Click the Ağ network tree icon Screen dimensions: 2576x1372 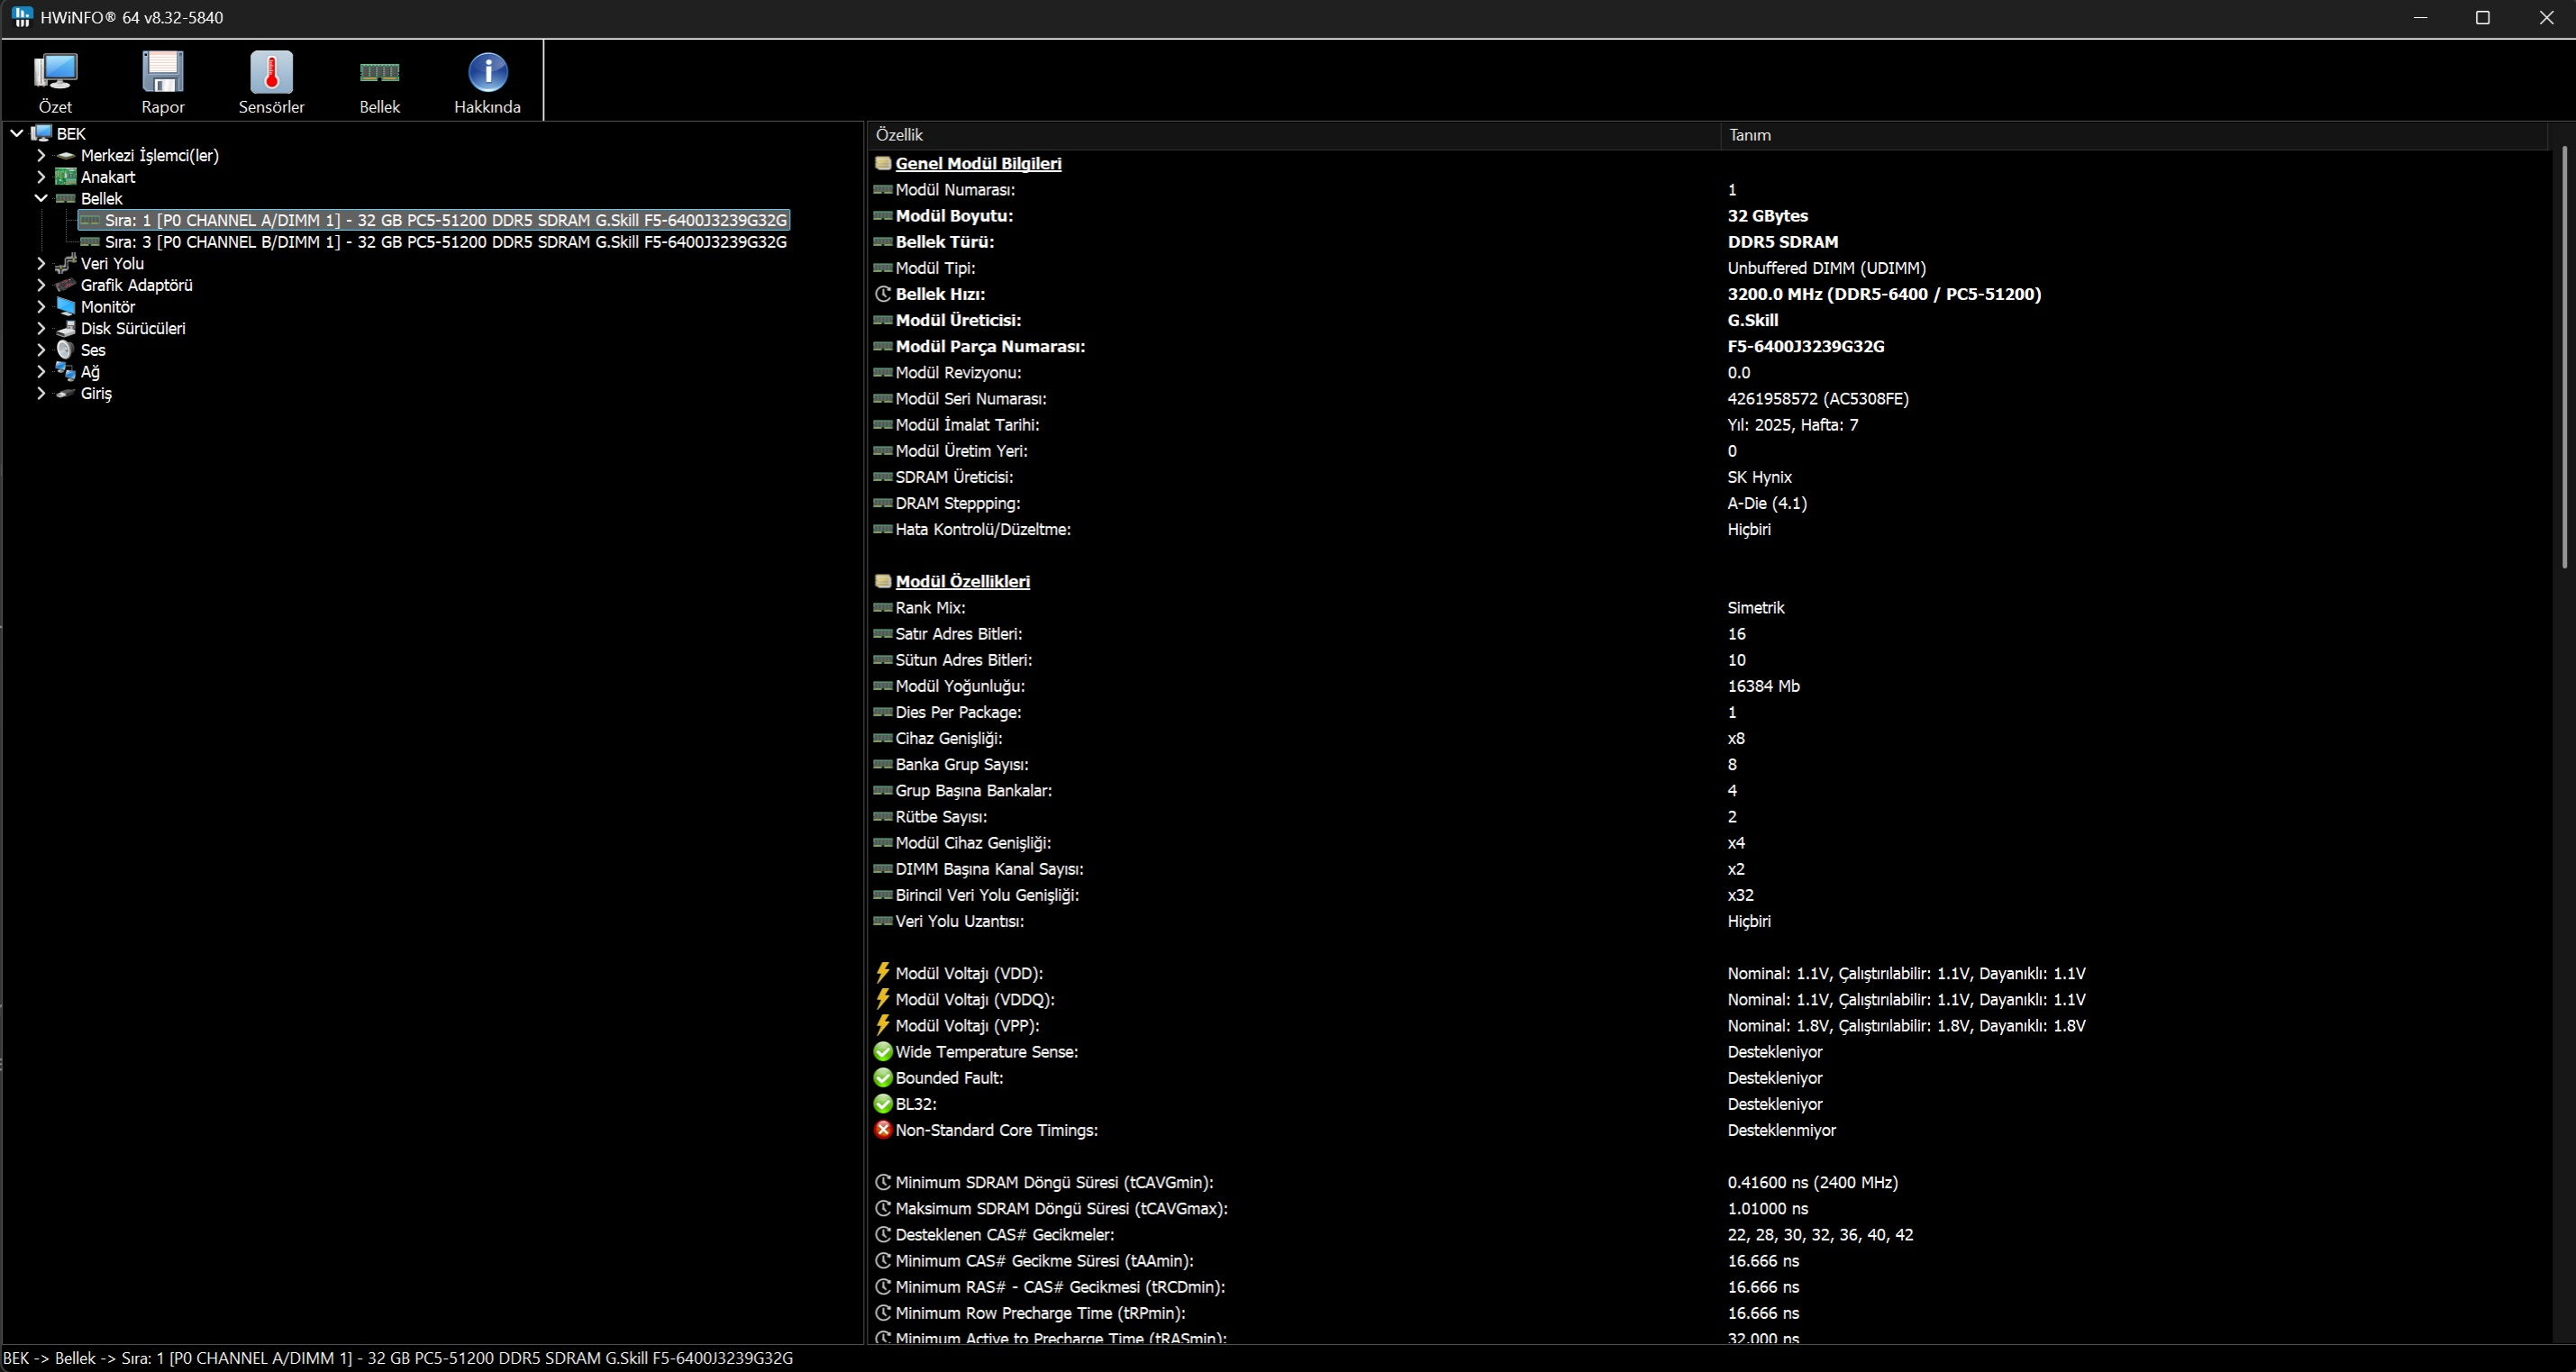pos(65,372)
